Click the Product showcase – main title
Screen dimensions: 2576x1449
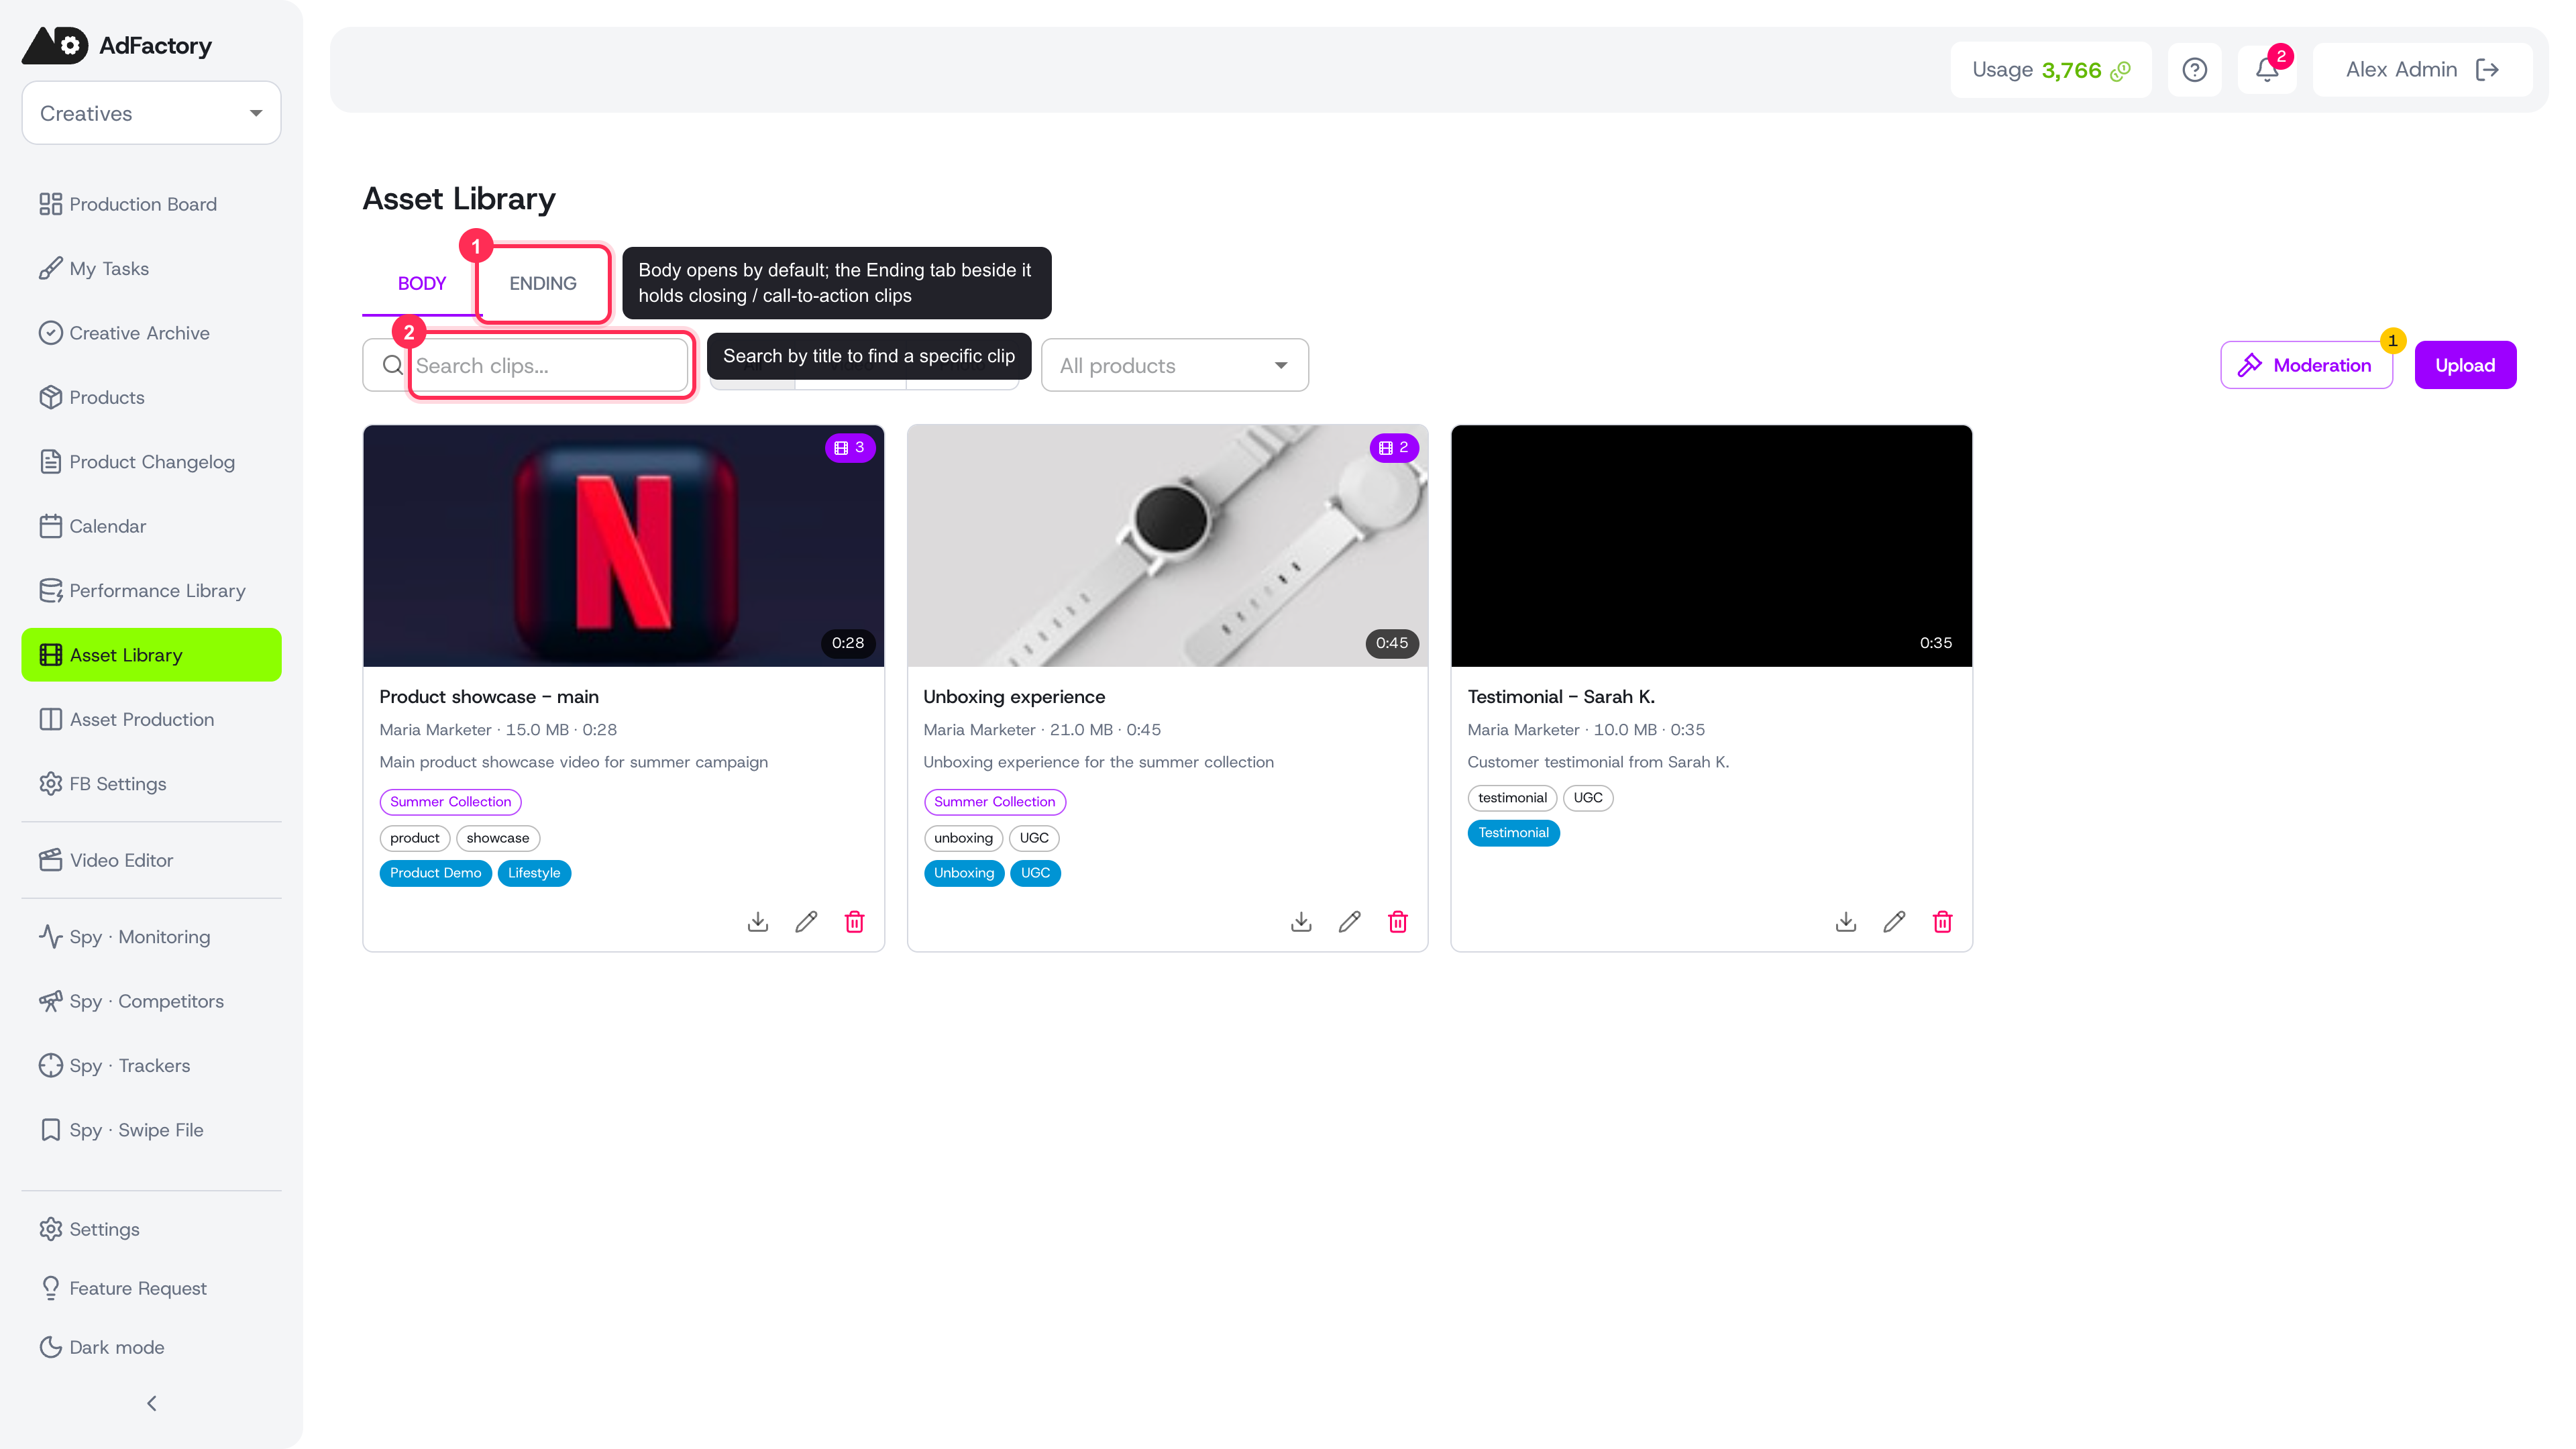tap(489, 697)
